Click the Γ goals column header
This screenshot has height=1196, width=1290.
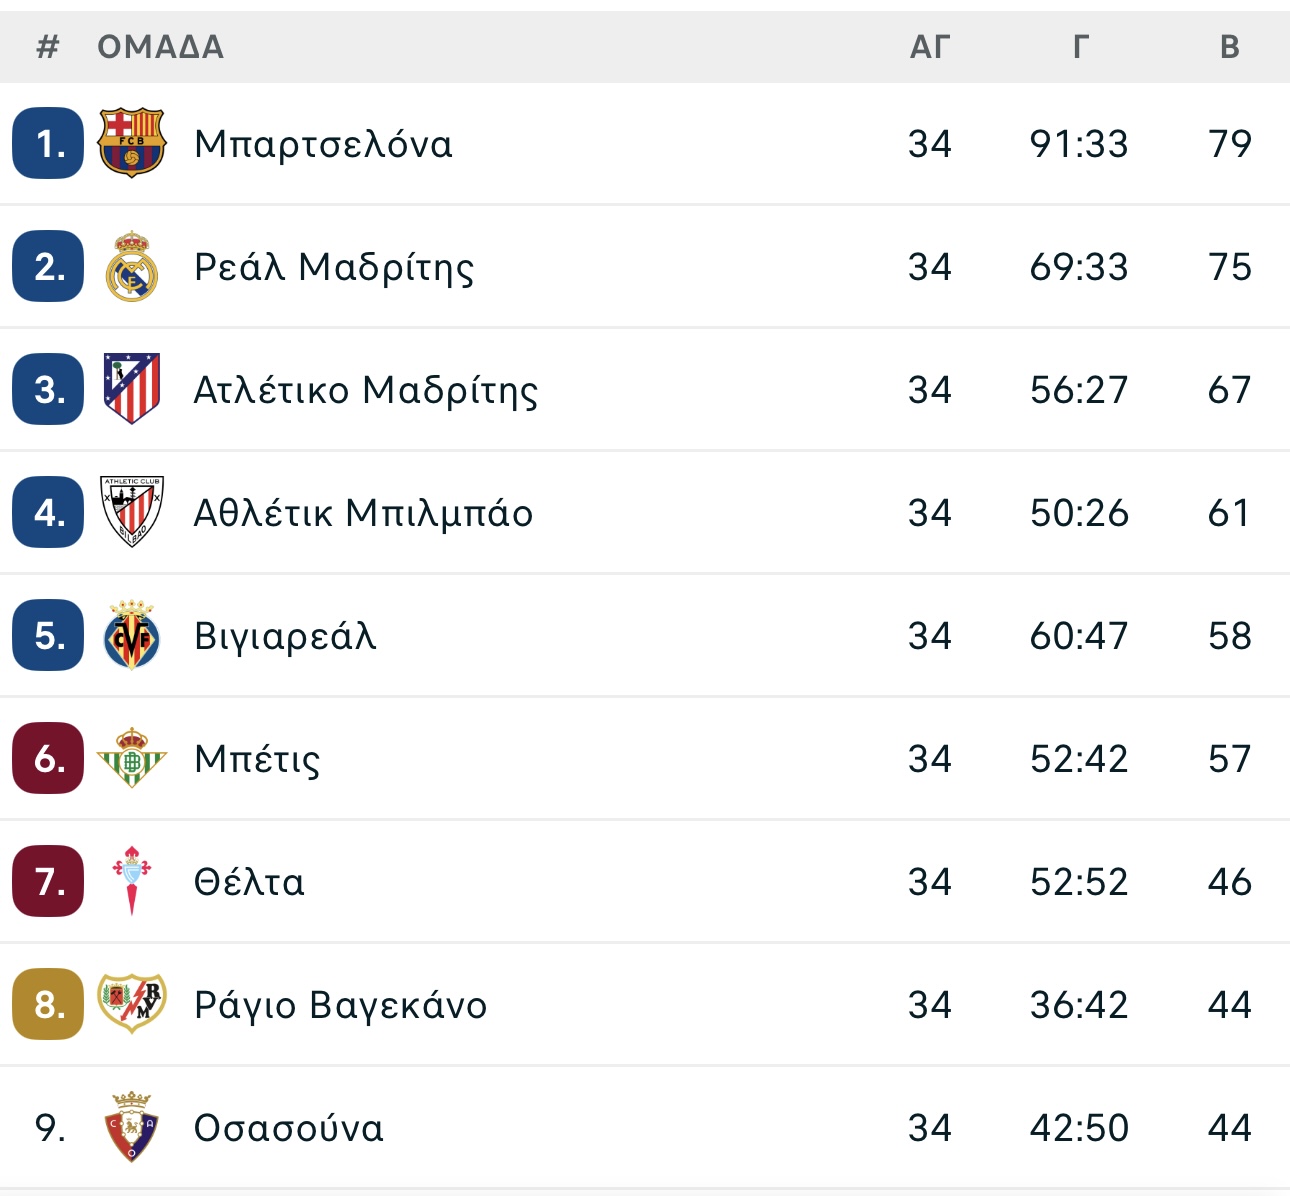pyautogui.click(x=1080, y=47)
